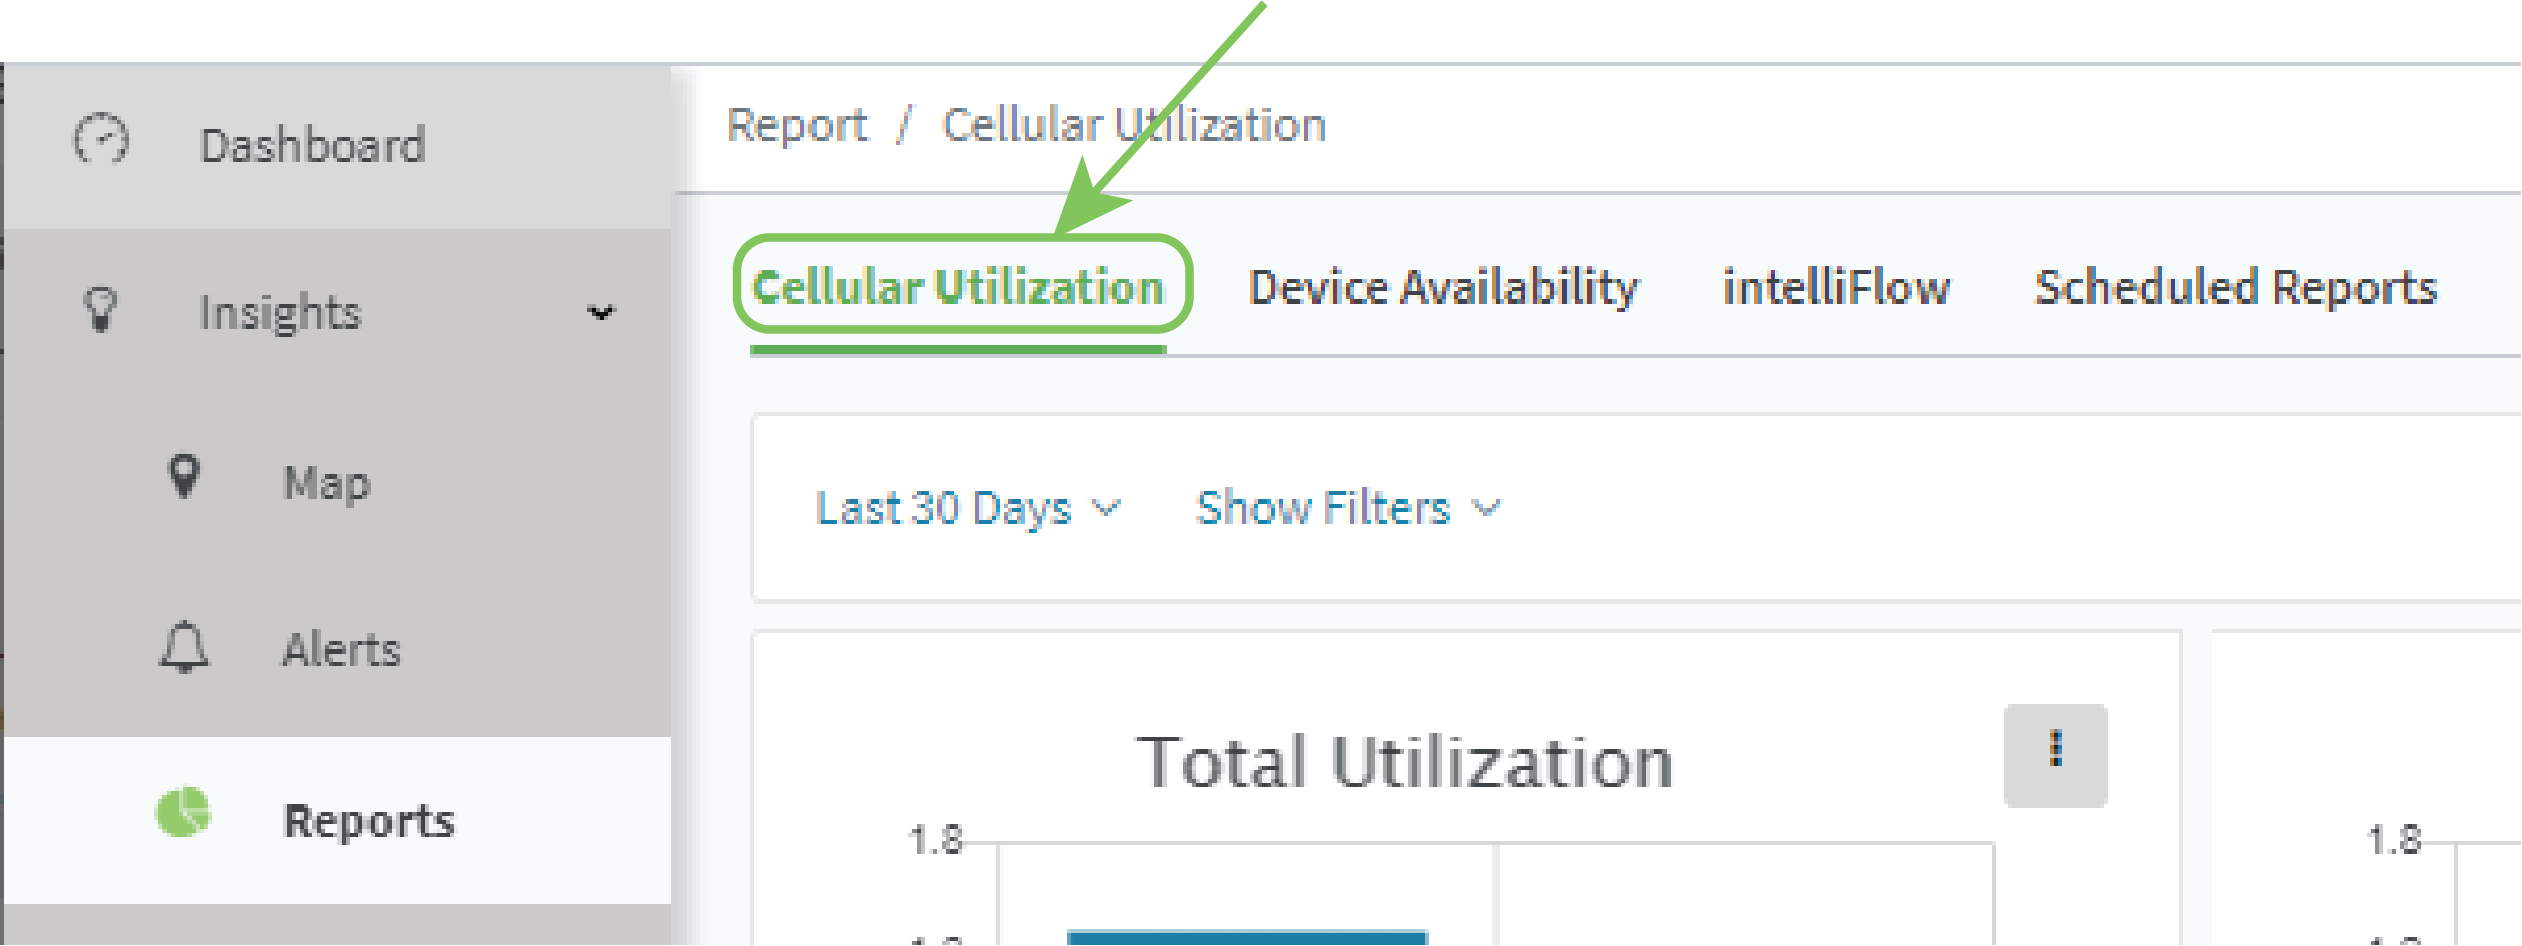This screenshot has width=2522, height=946.
Task: Click Cellular Utilization in the breadcrumb
Action: [1134, 126]
